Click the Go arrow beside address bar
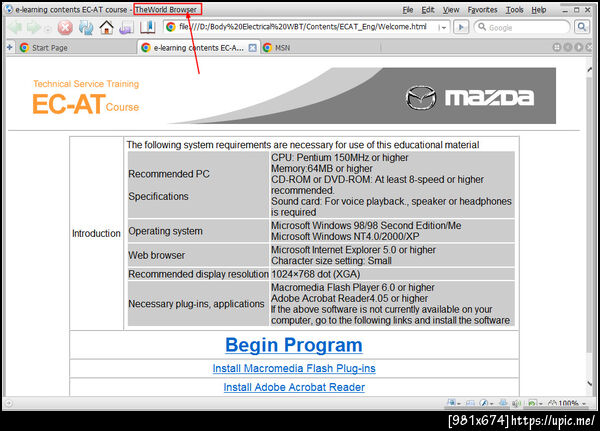Image resolution: width=600 pixels, height=431 pixels. click(461, 27)
